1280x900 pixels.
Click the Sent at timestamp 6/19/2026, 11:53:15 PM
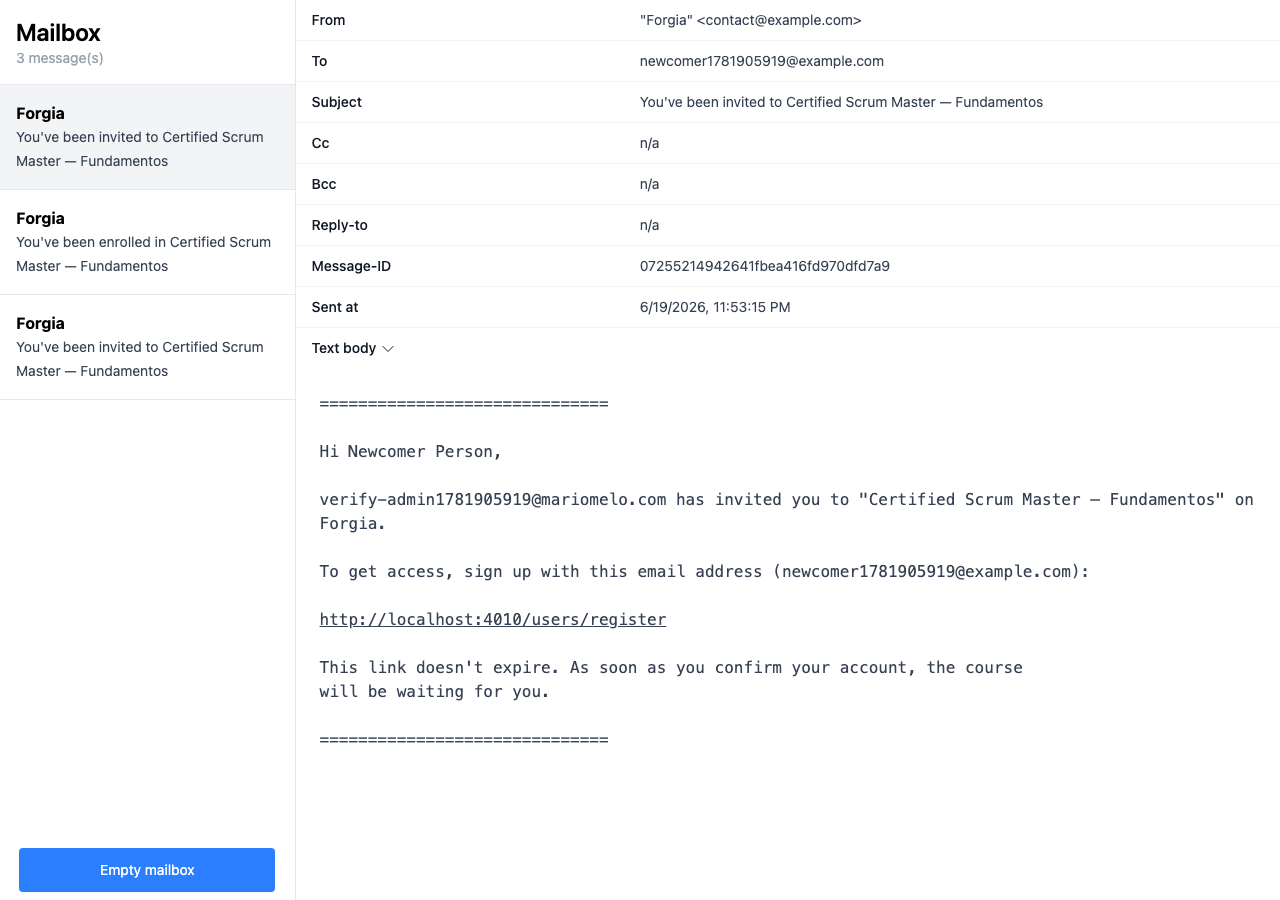point(715,307)
